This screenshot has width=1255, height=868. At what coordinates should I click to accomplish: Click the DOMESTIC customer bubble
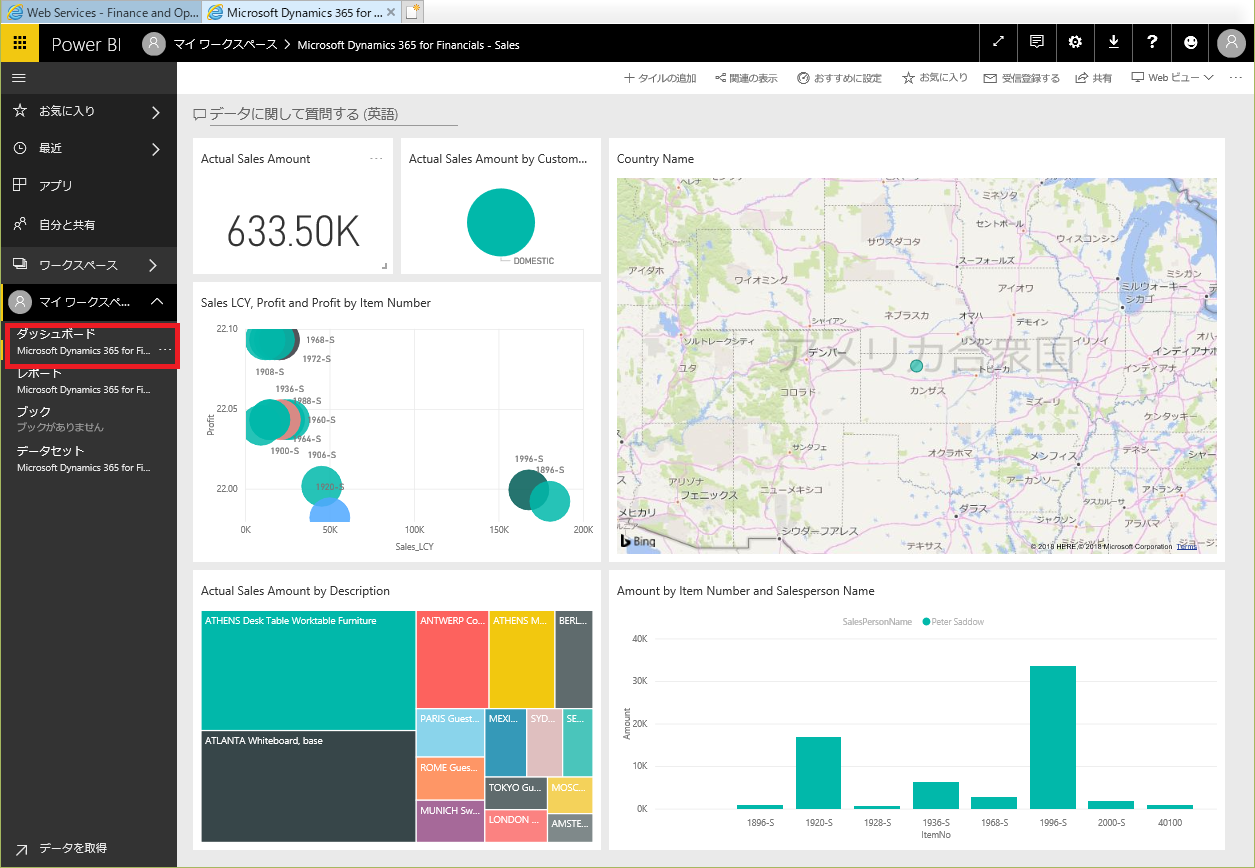point(501,222)
